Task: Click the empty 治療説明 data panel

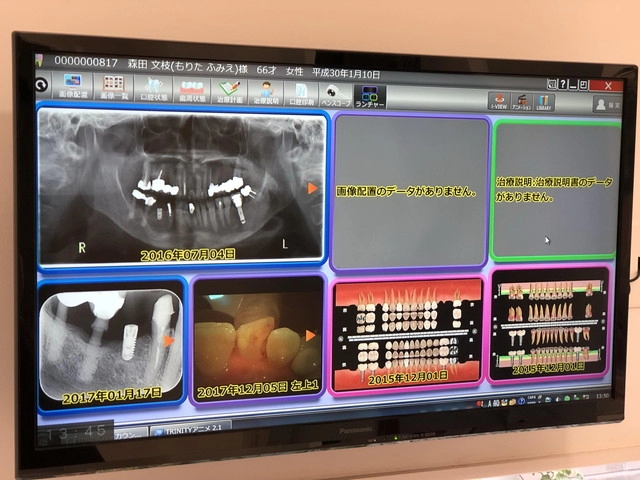Action: [x=556, y=190]
